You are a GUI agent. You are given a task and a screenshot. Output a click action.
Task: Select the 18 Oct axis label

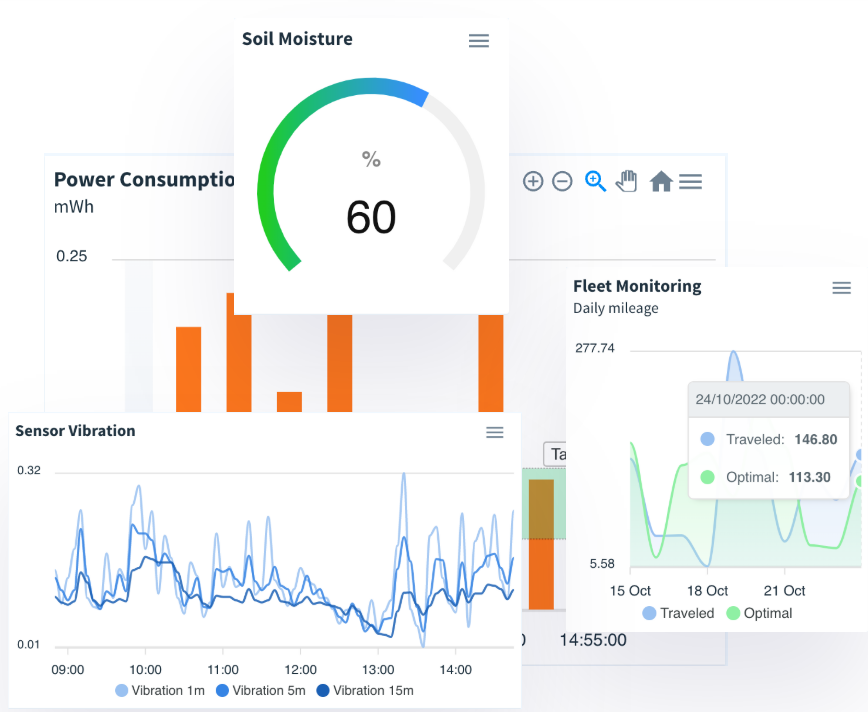(x=706, y=591)
